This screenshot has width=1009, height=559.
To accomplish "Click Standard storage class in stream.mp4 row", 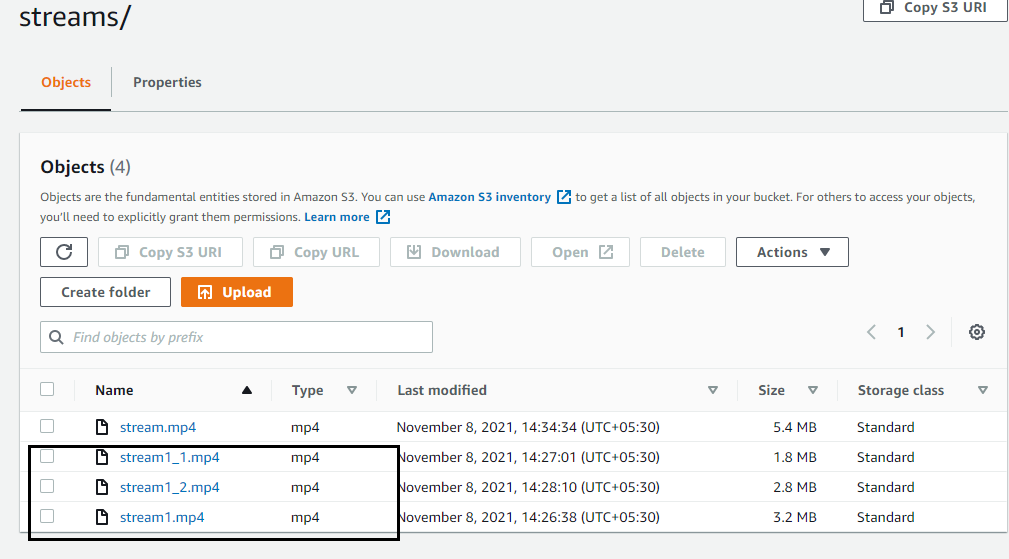I will 885,427.
